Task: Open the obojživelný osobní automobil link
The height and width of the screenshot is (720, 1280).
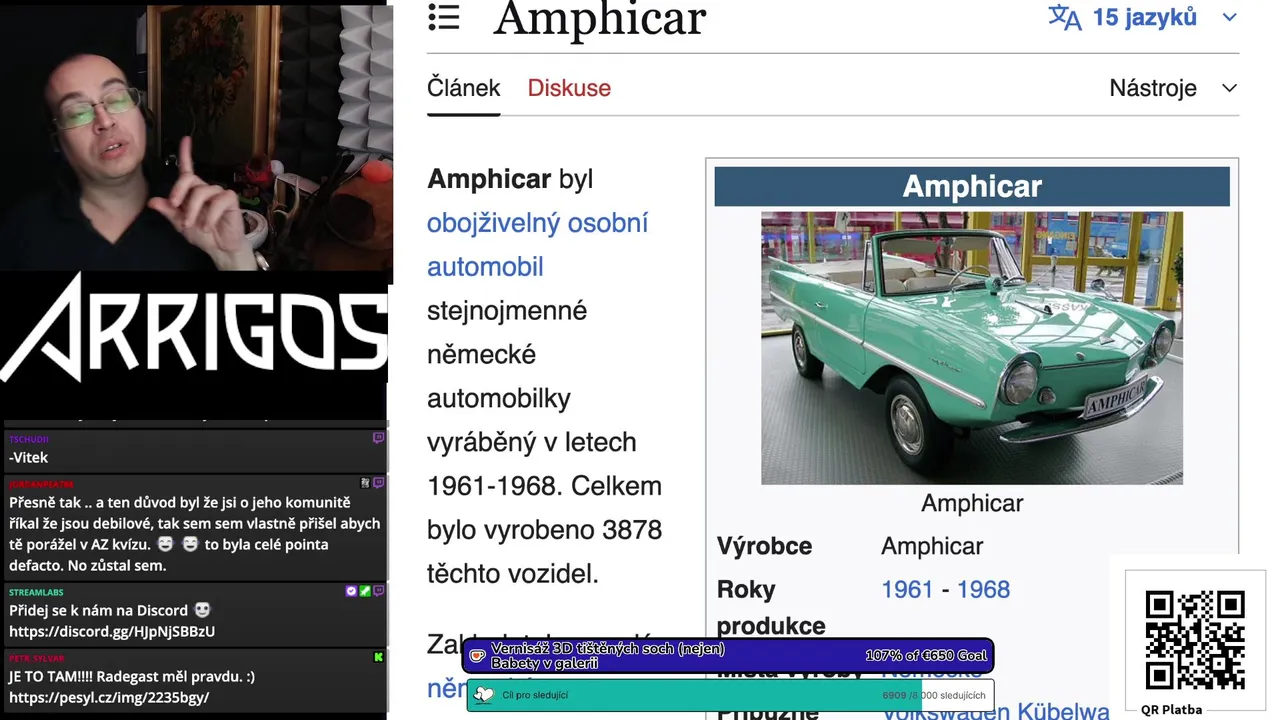Action: click(x=537, y=245)
